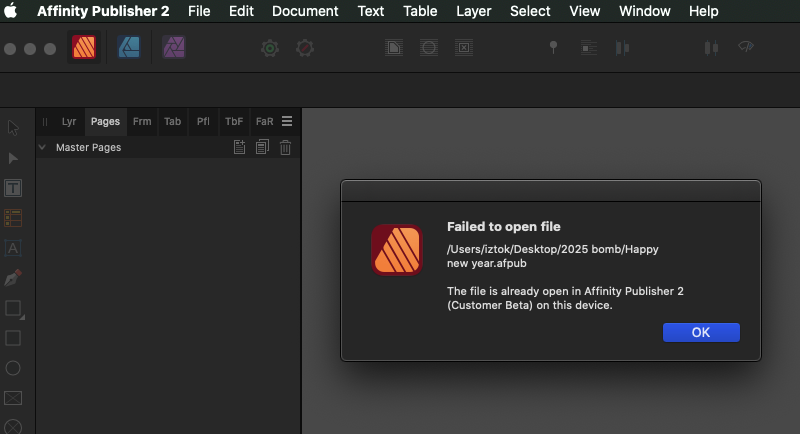The height and width of the screenshot is (434, 800).
Task: Open the Document menu
Action: coord(305,11)
